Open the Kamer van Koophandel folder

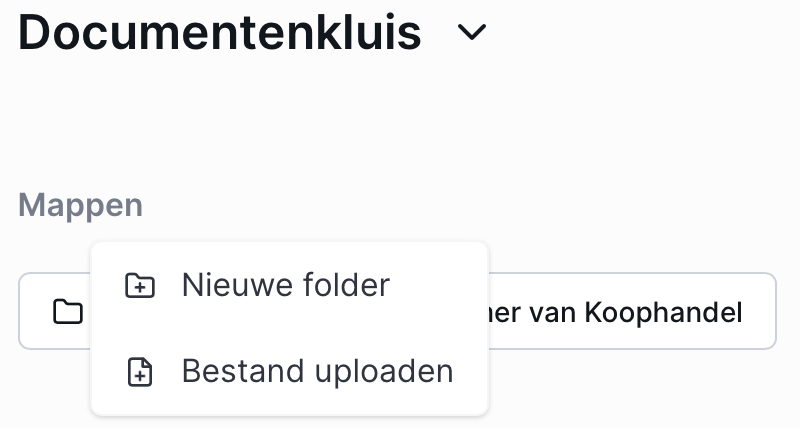[397, 311]
